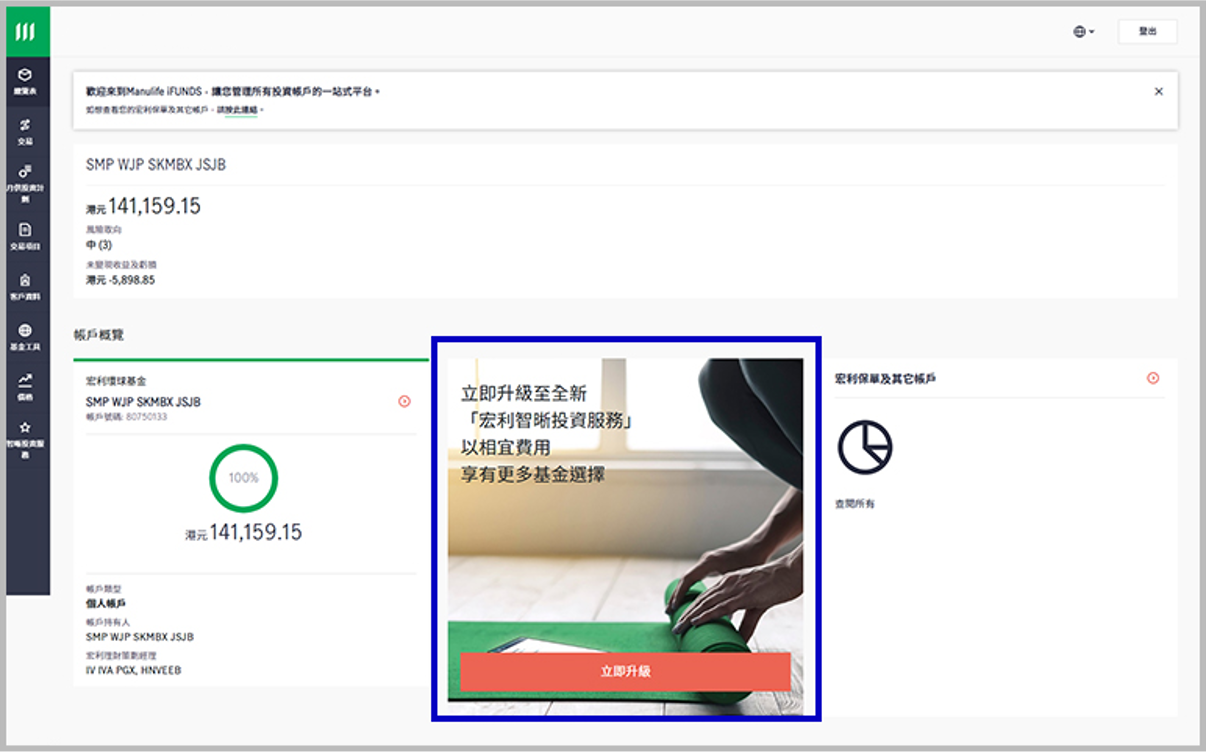The image size is (1209, 752).
Task: Close the welcome notification banner
Action: click(x=1159, y=91)
